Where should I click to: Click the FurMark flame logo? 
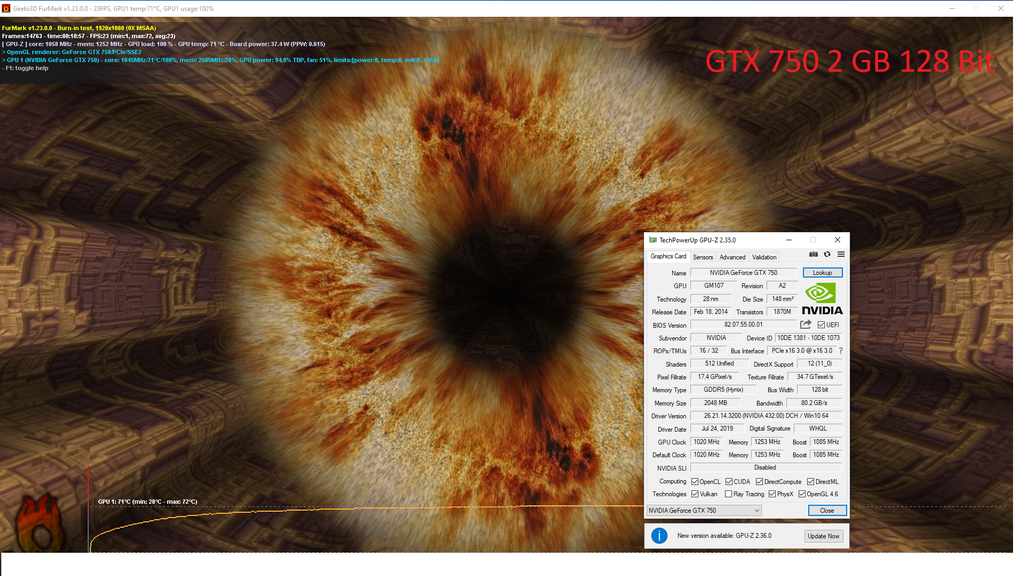pos(40,524)
